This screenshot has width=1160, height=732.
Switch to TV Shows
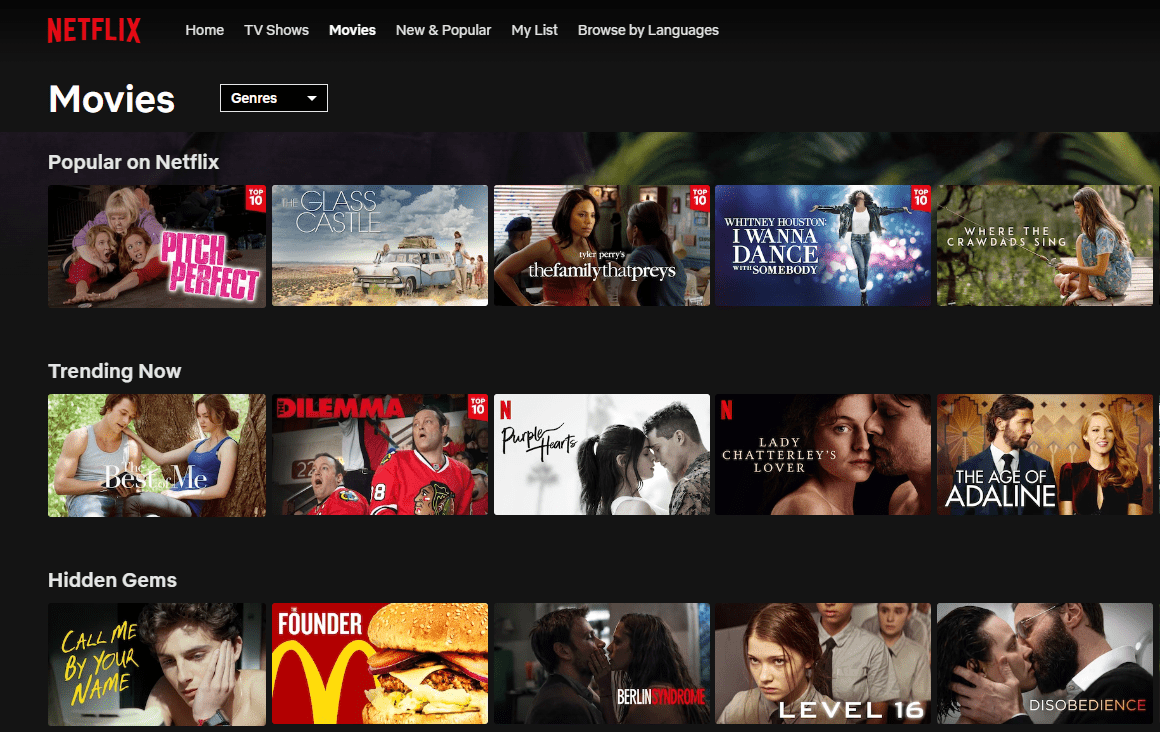point(276,30)
